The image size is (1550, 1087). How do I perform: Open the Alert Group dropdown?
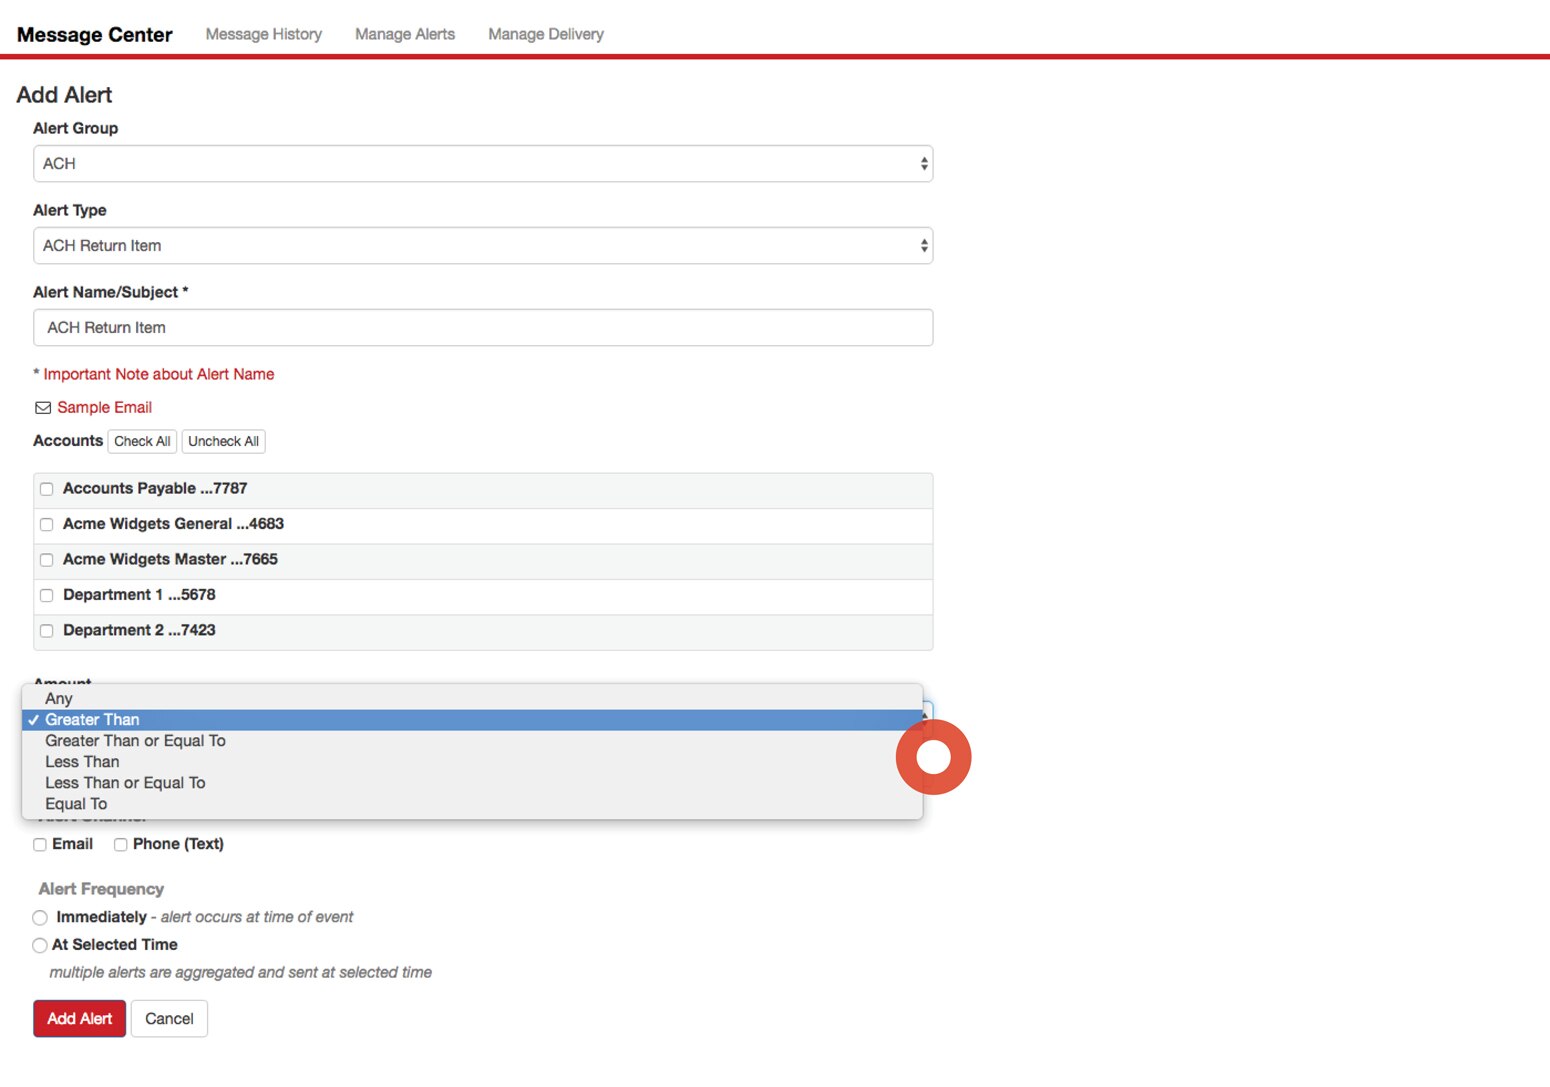tap(484, 163)
